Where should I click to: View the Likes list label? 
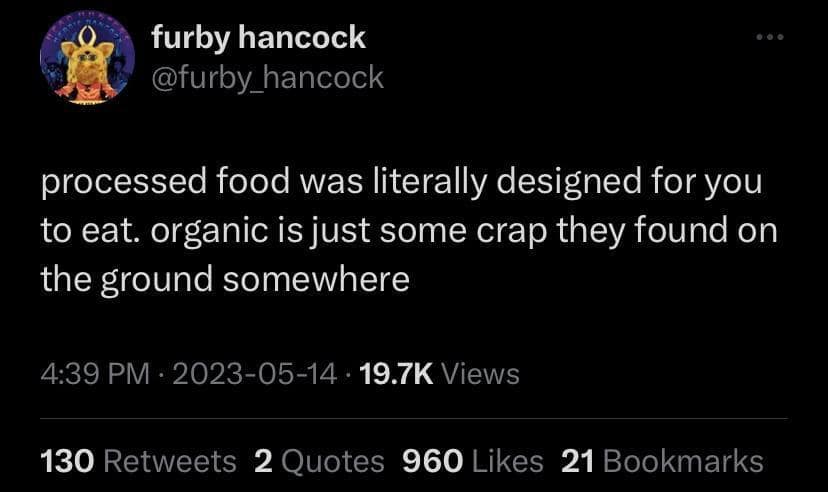tap(507, 461)
